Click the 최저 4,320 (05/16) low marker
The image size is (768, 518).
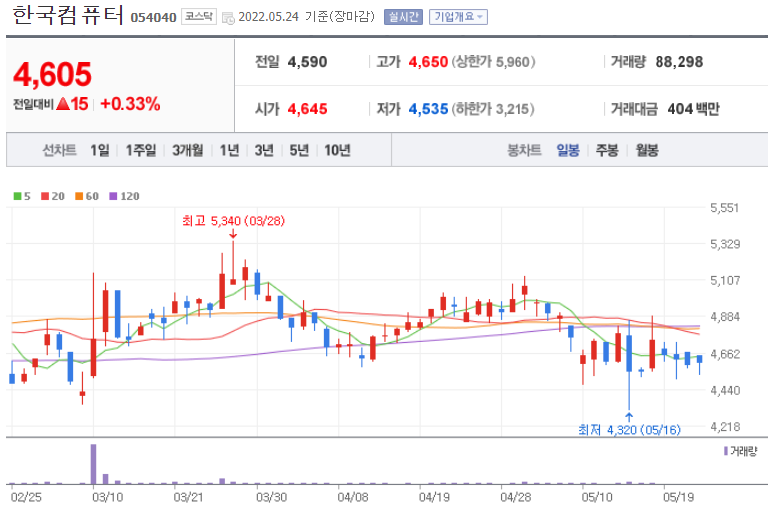coord(629,430)
